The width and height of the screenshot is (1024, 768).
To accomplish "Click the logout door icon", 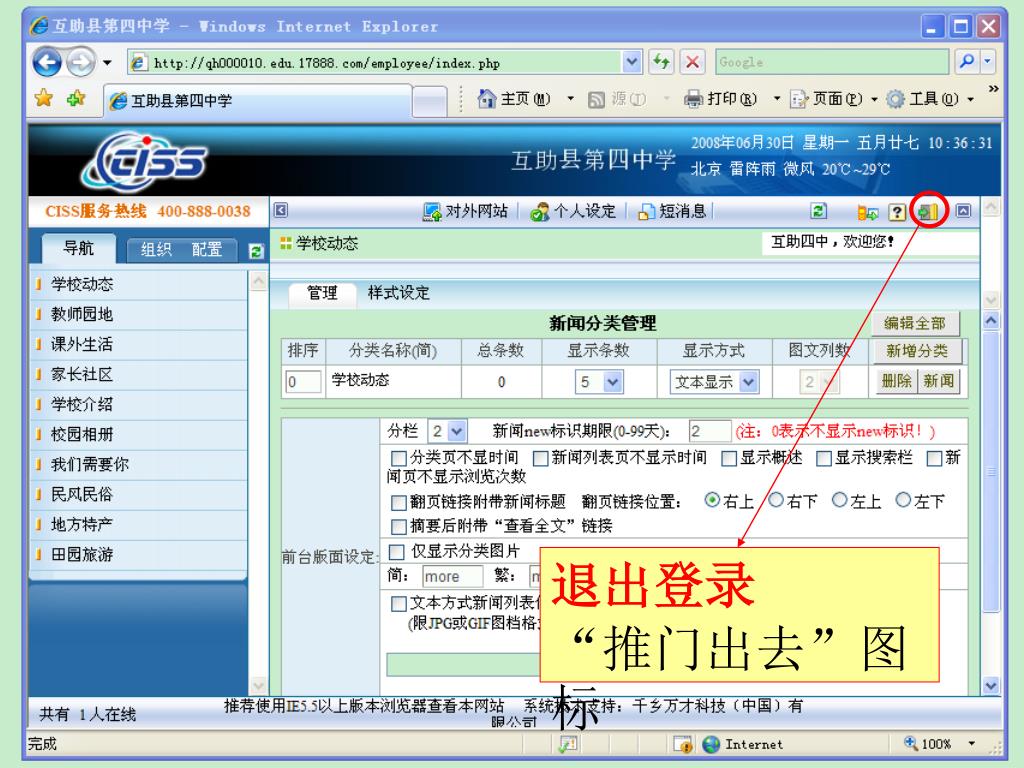I will [928, 211].
